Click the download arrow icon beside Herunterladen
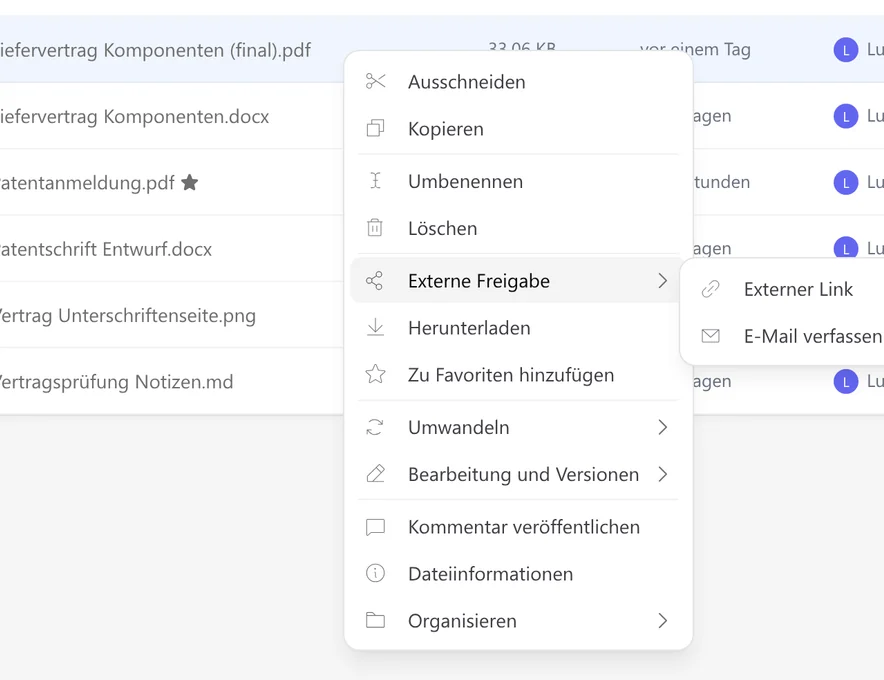 (375, 328)
